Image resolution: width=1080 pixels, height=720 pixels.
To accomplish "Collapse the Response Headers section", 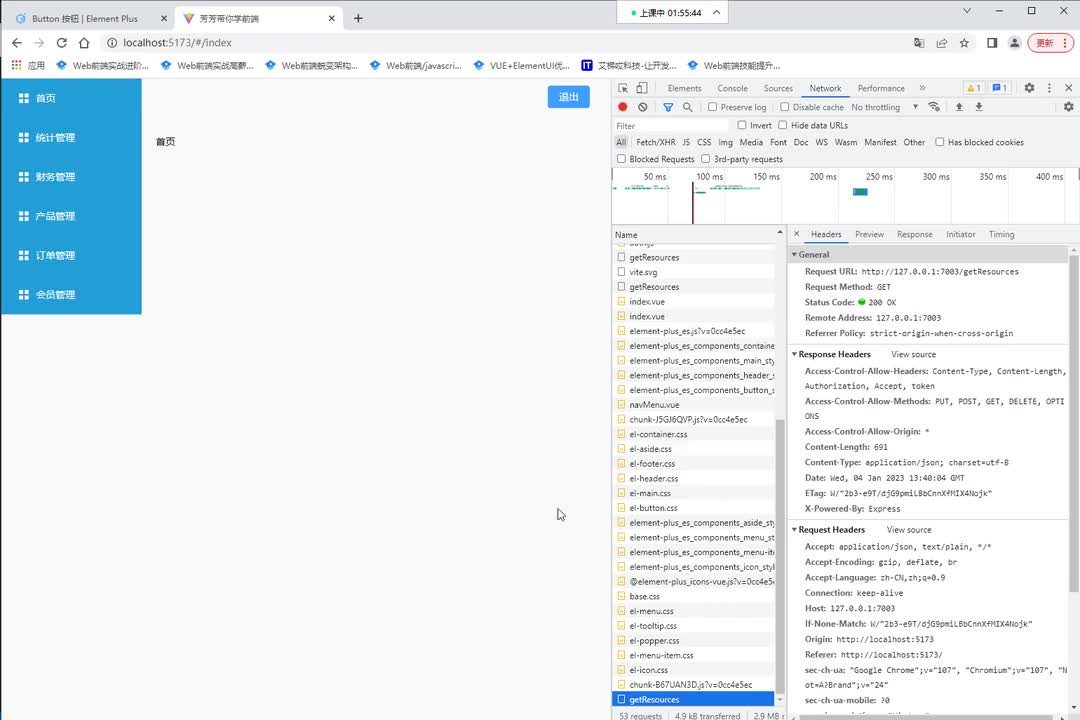I will pos(794,354).
